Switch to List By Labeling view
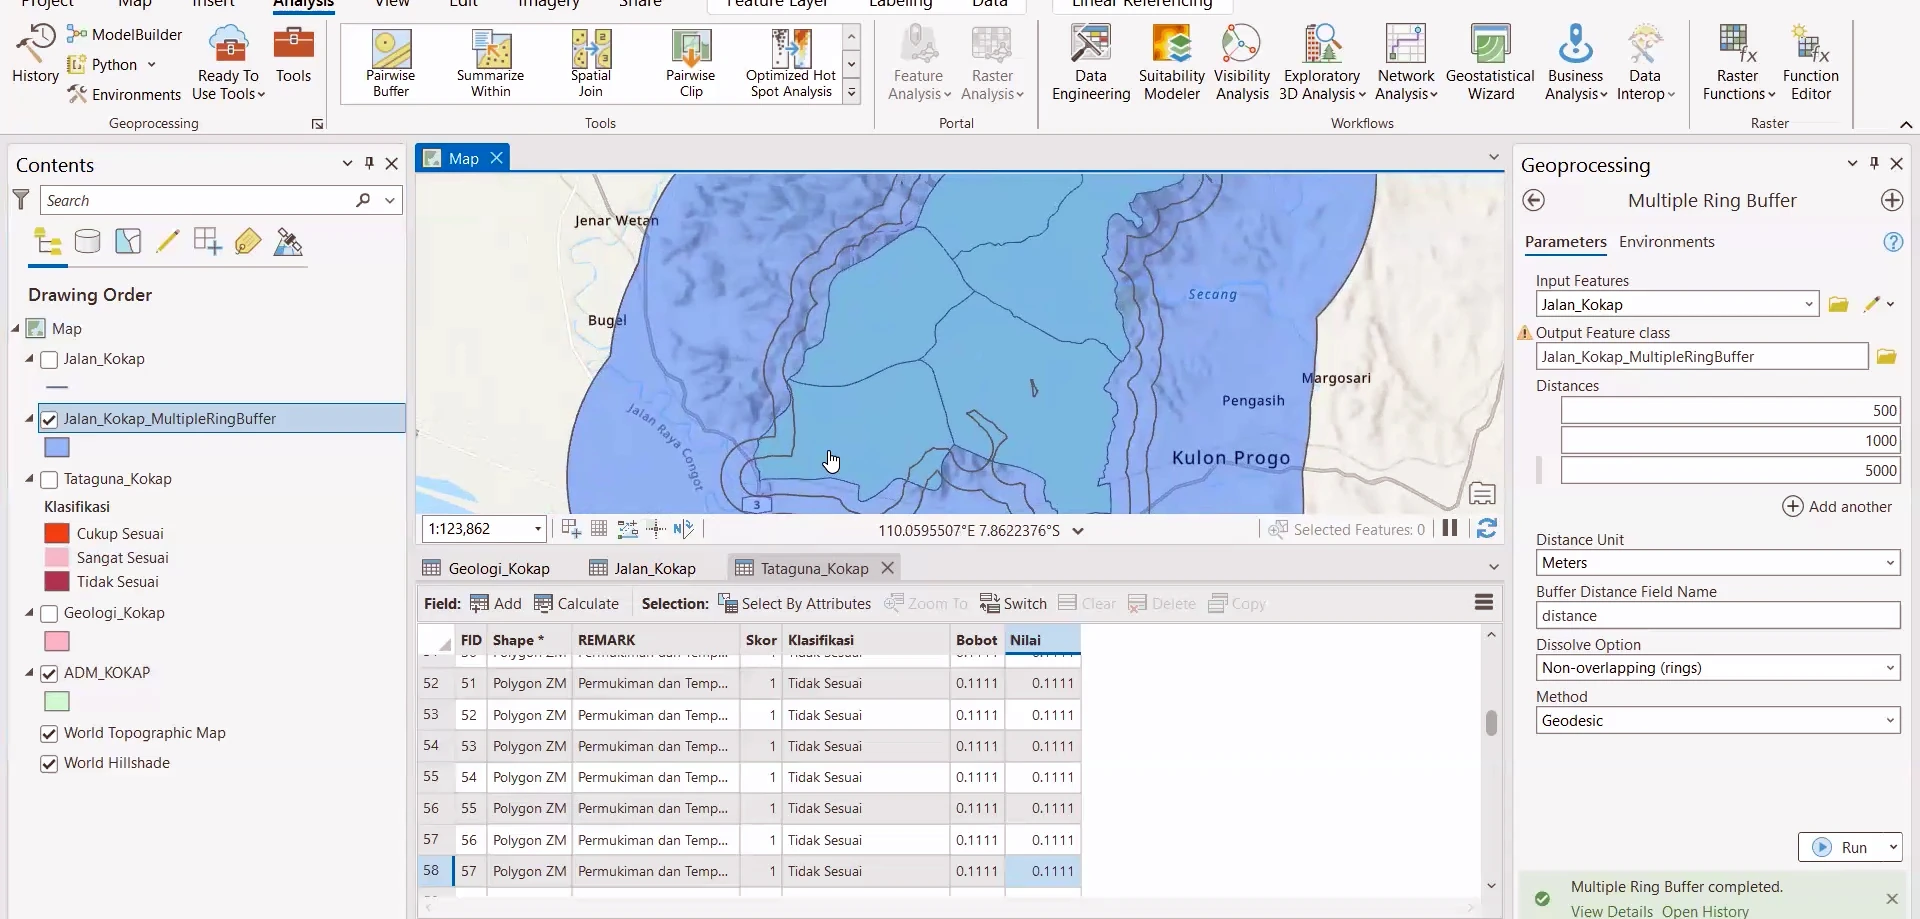 click(248, 241)
